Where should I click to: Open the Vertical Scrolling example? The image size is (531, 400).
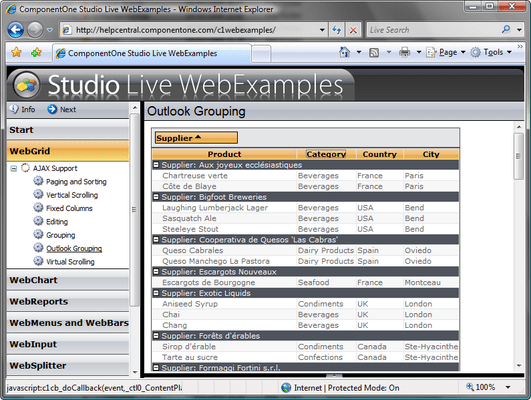click(x=72, y=195)
